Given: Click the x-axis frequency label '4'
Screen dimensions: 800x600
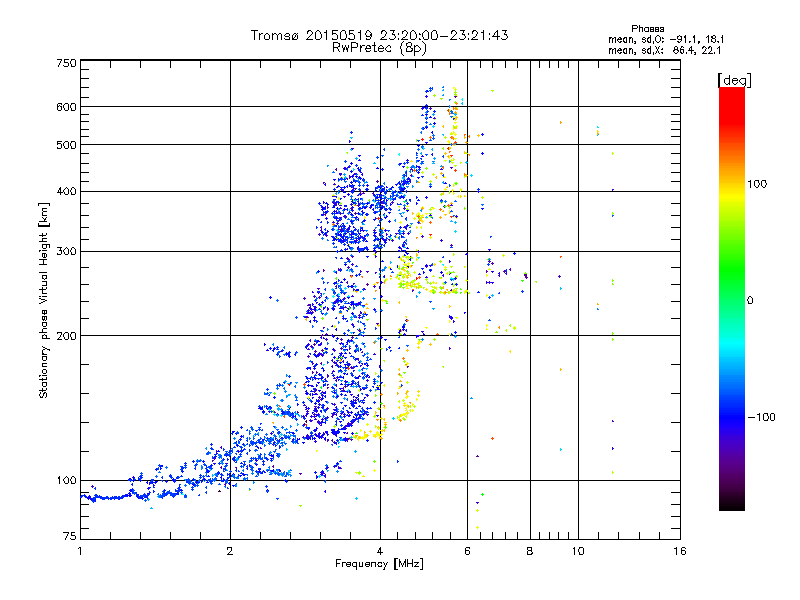Looking at the screenshot, I should click(x=380, y=551).
